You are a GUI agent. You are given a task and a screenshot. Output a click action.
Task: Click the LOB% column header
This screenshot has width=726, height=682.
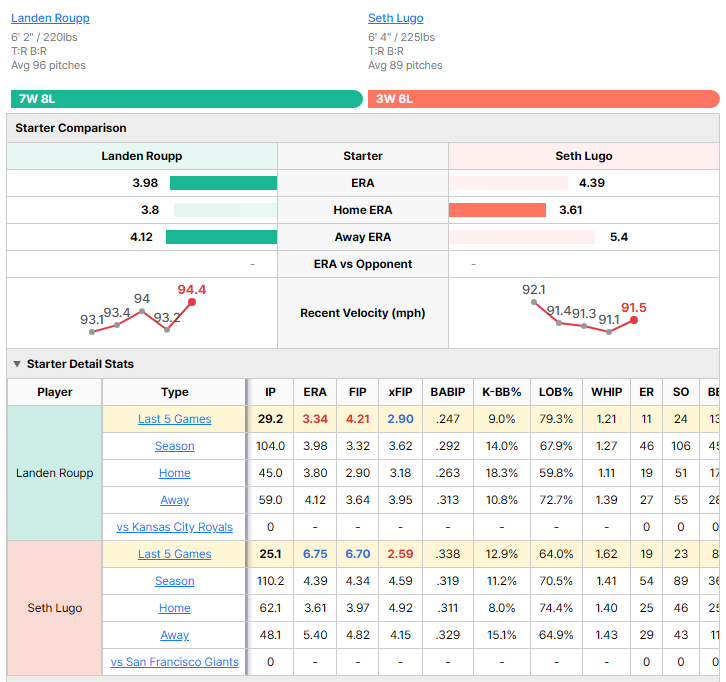tap(556, 392)
